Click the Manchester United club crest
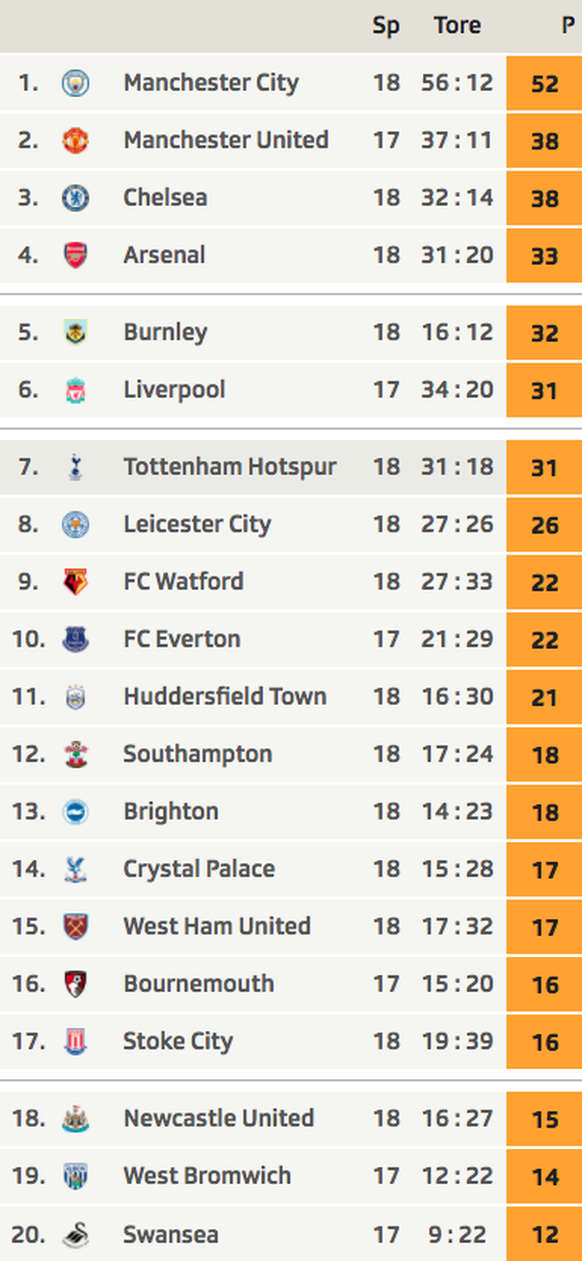The width and height of the screenshot is (582, 1261). click(x=76, y=140)
